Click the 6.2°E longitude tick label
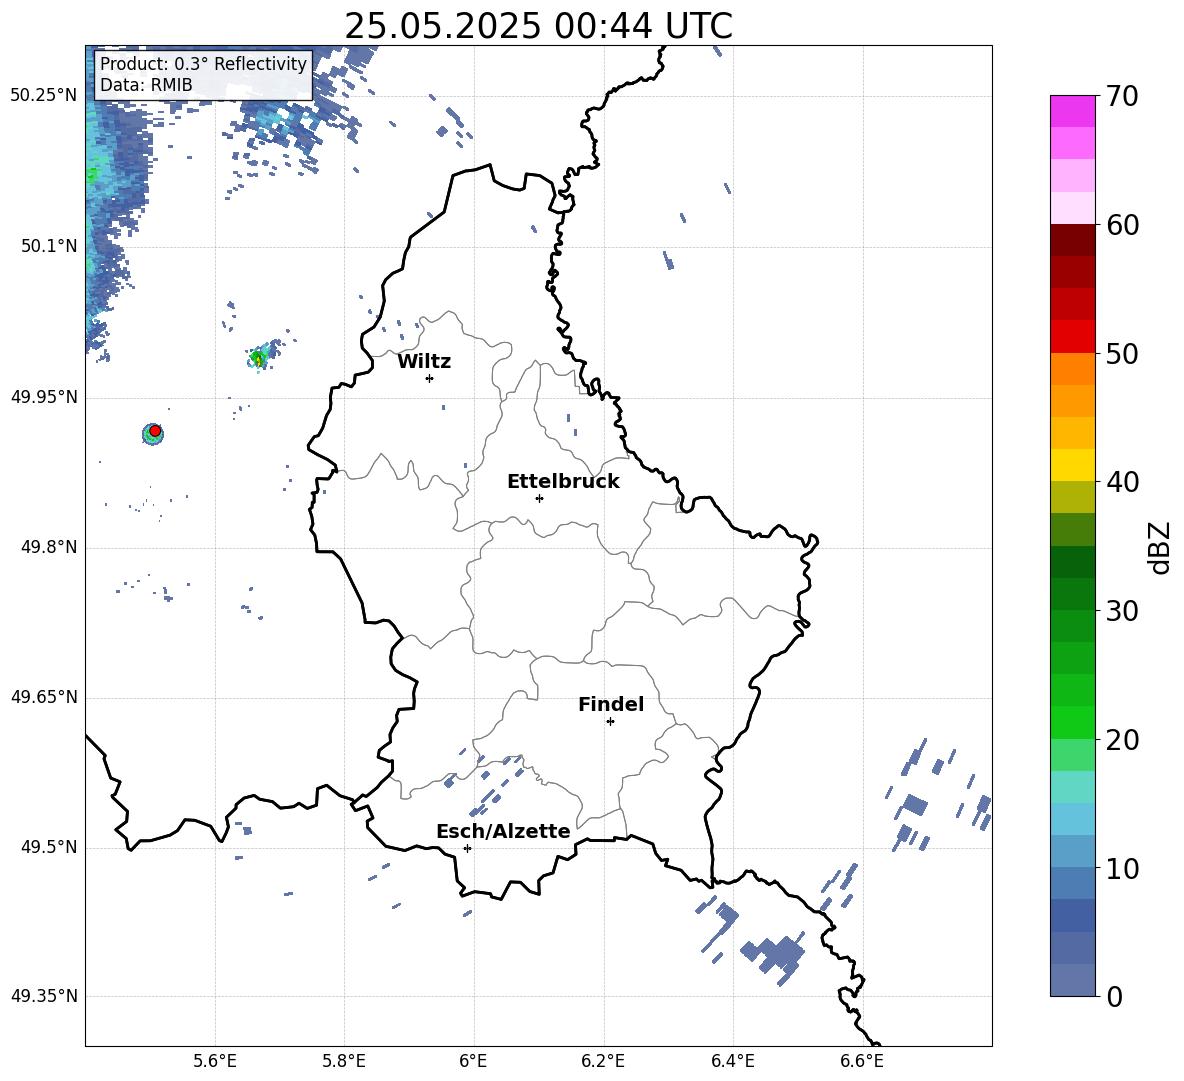The height and width of the screenshot is (1081, 1184). [x=603, y=1062]
